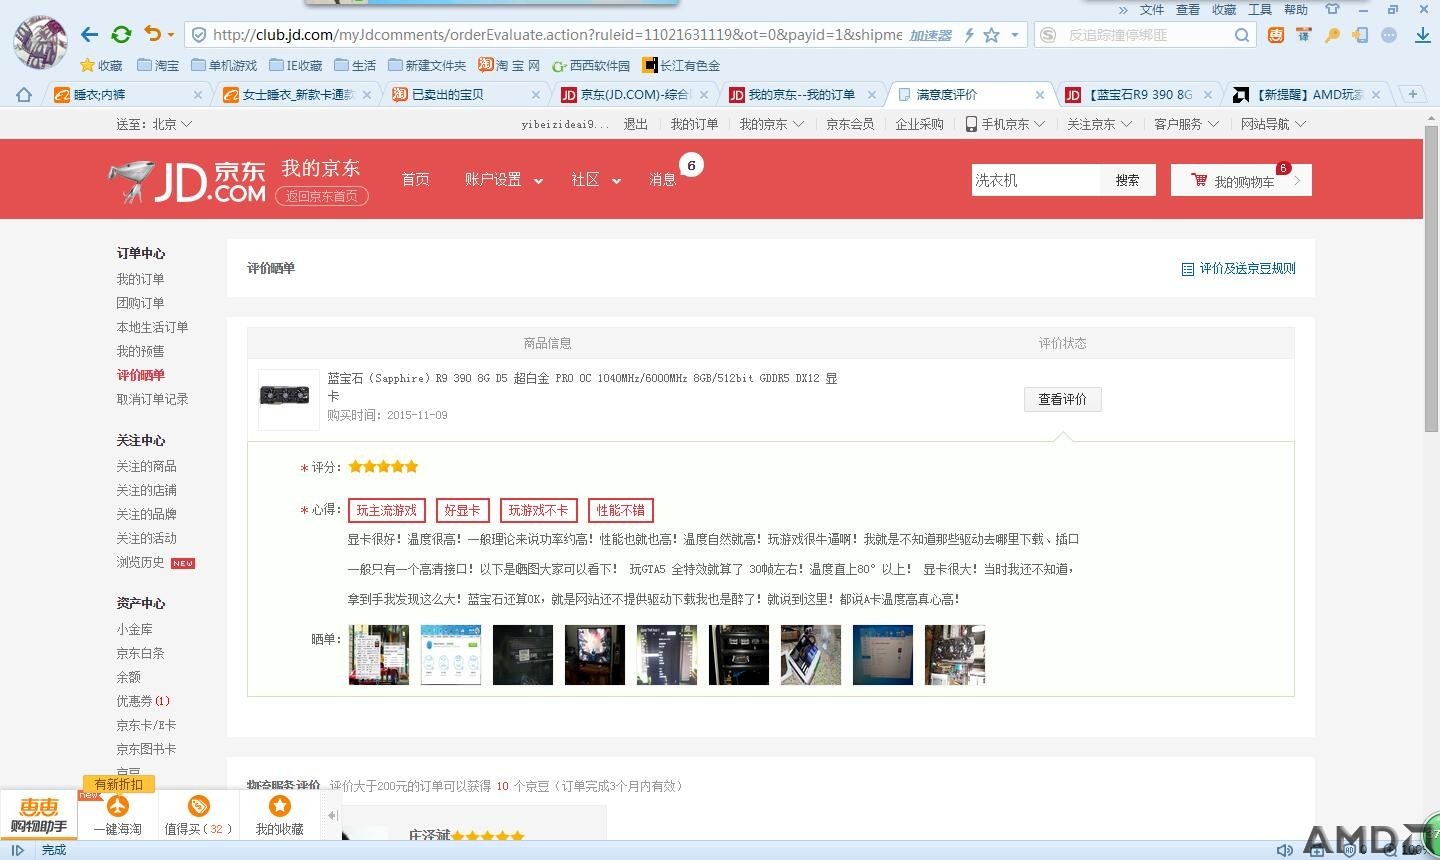Open the undo arrow's dropdown caret
Viewport: 1440px width, 860px height.
click(x=170, y=35)
